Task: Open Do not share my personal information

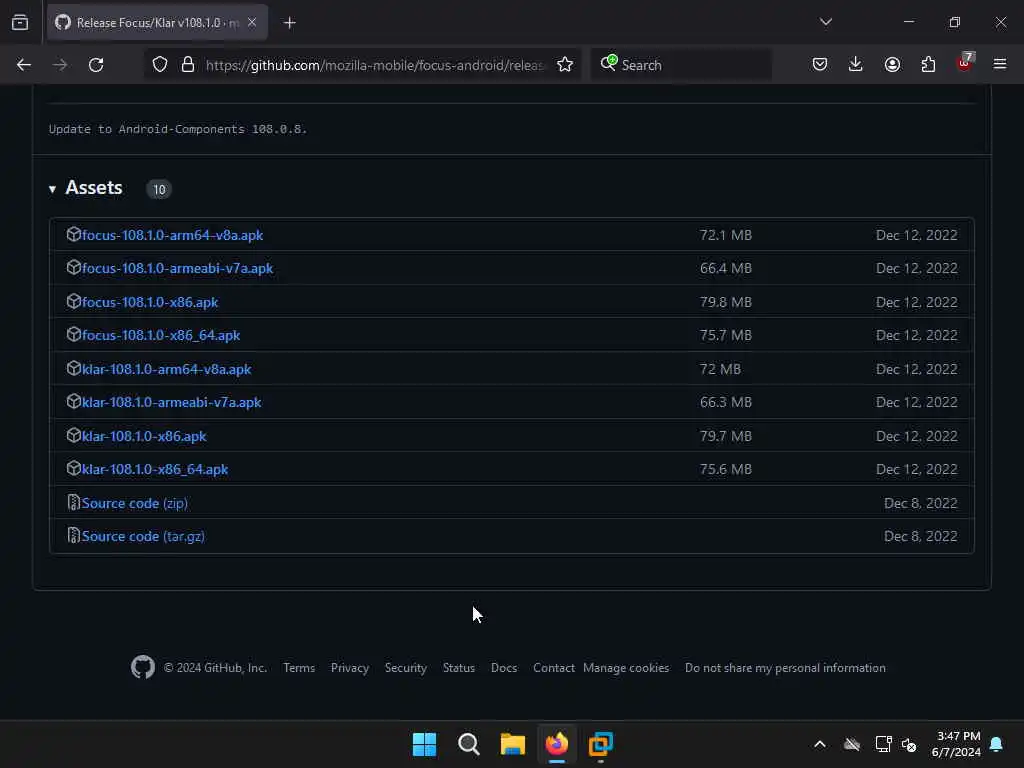Action: point(786,668)
